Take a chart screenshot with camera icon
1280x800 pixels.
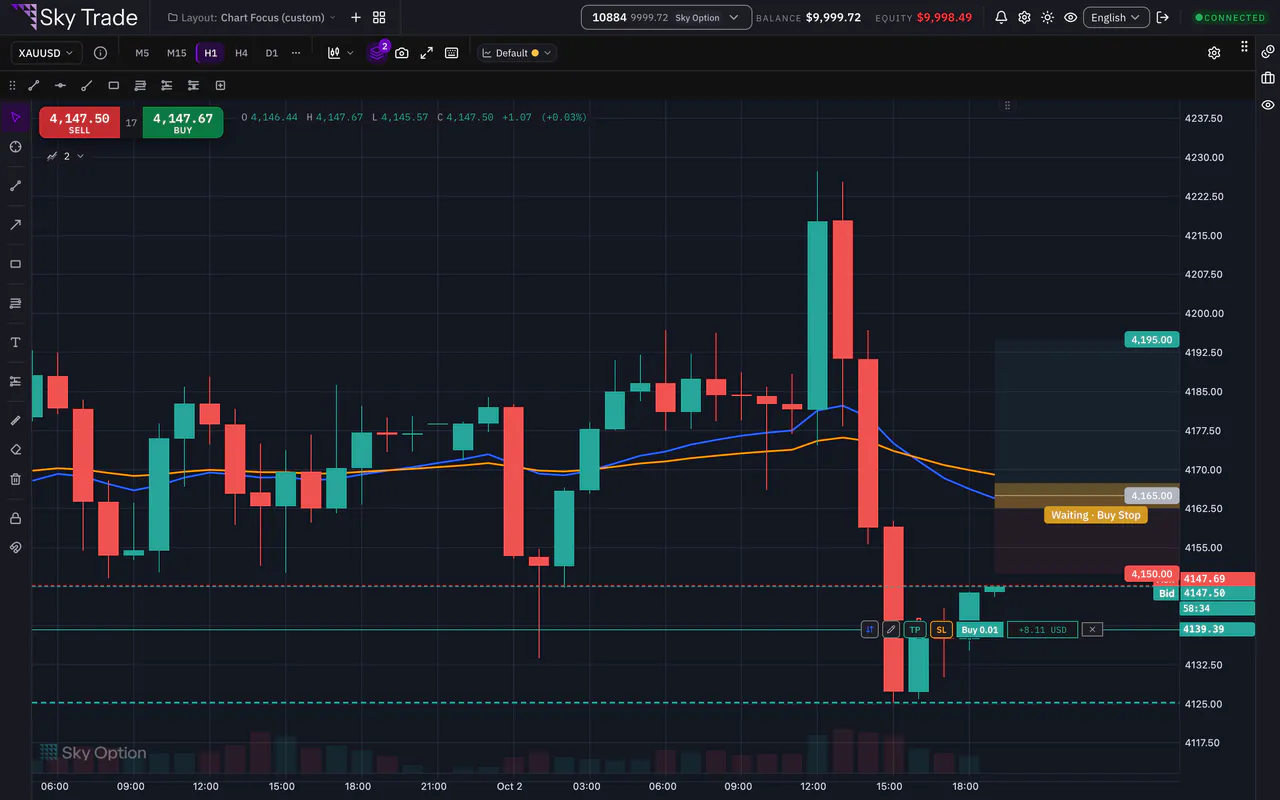(x=402, y=53)
